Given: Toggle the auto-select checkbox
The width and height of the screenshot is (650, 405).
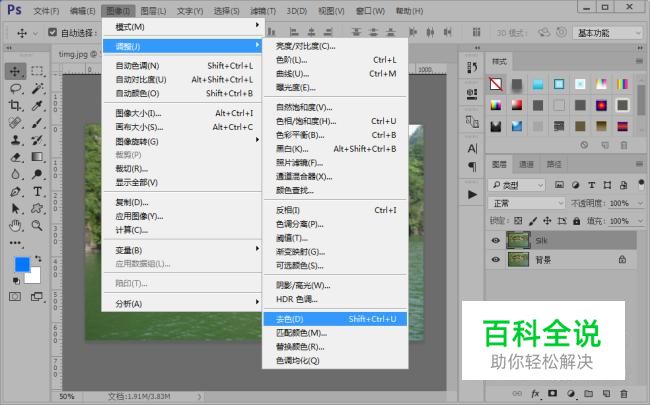Looking at the screenshot, I should (52, 32).
